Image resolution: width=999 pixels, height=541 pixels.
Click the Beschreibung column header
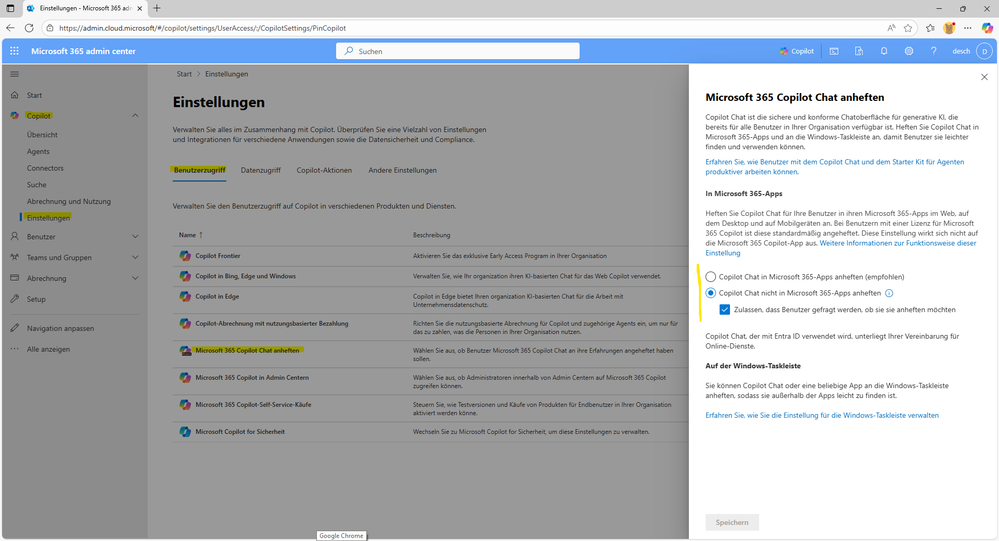431,235
